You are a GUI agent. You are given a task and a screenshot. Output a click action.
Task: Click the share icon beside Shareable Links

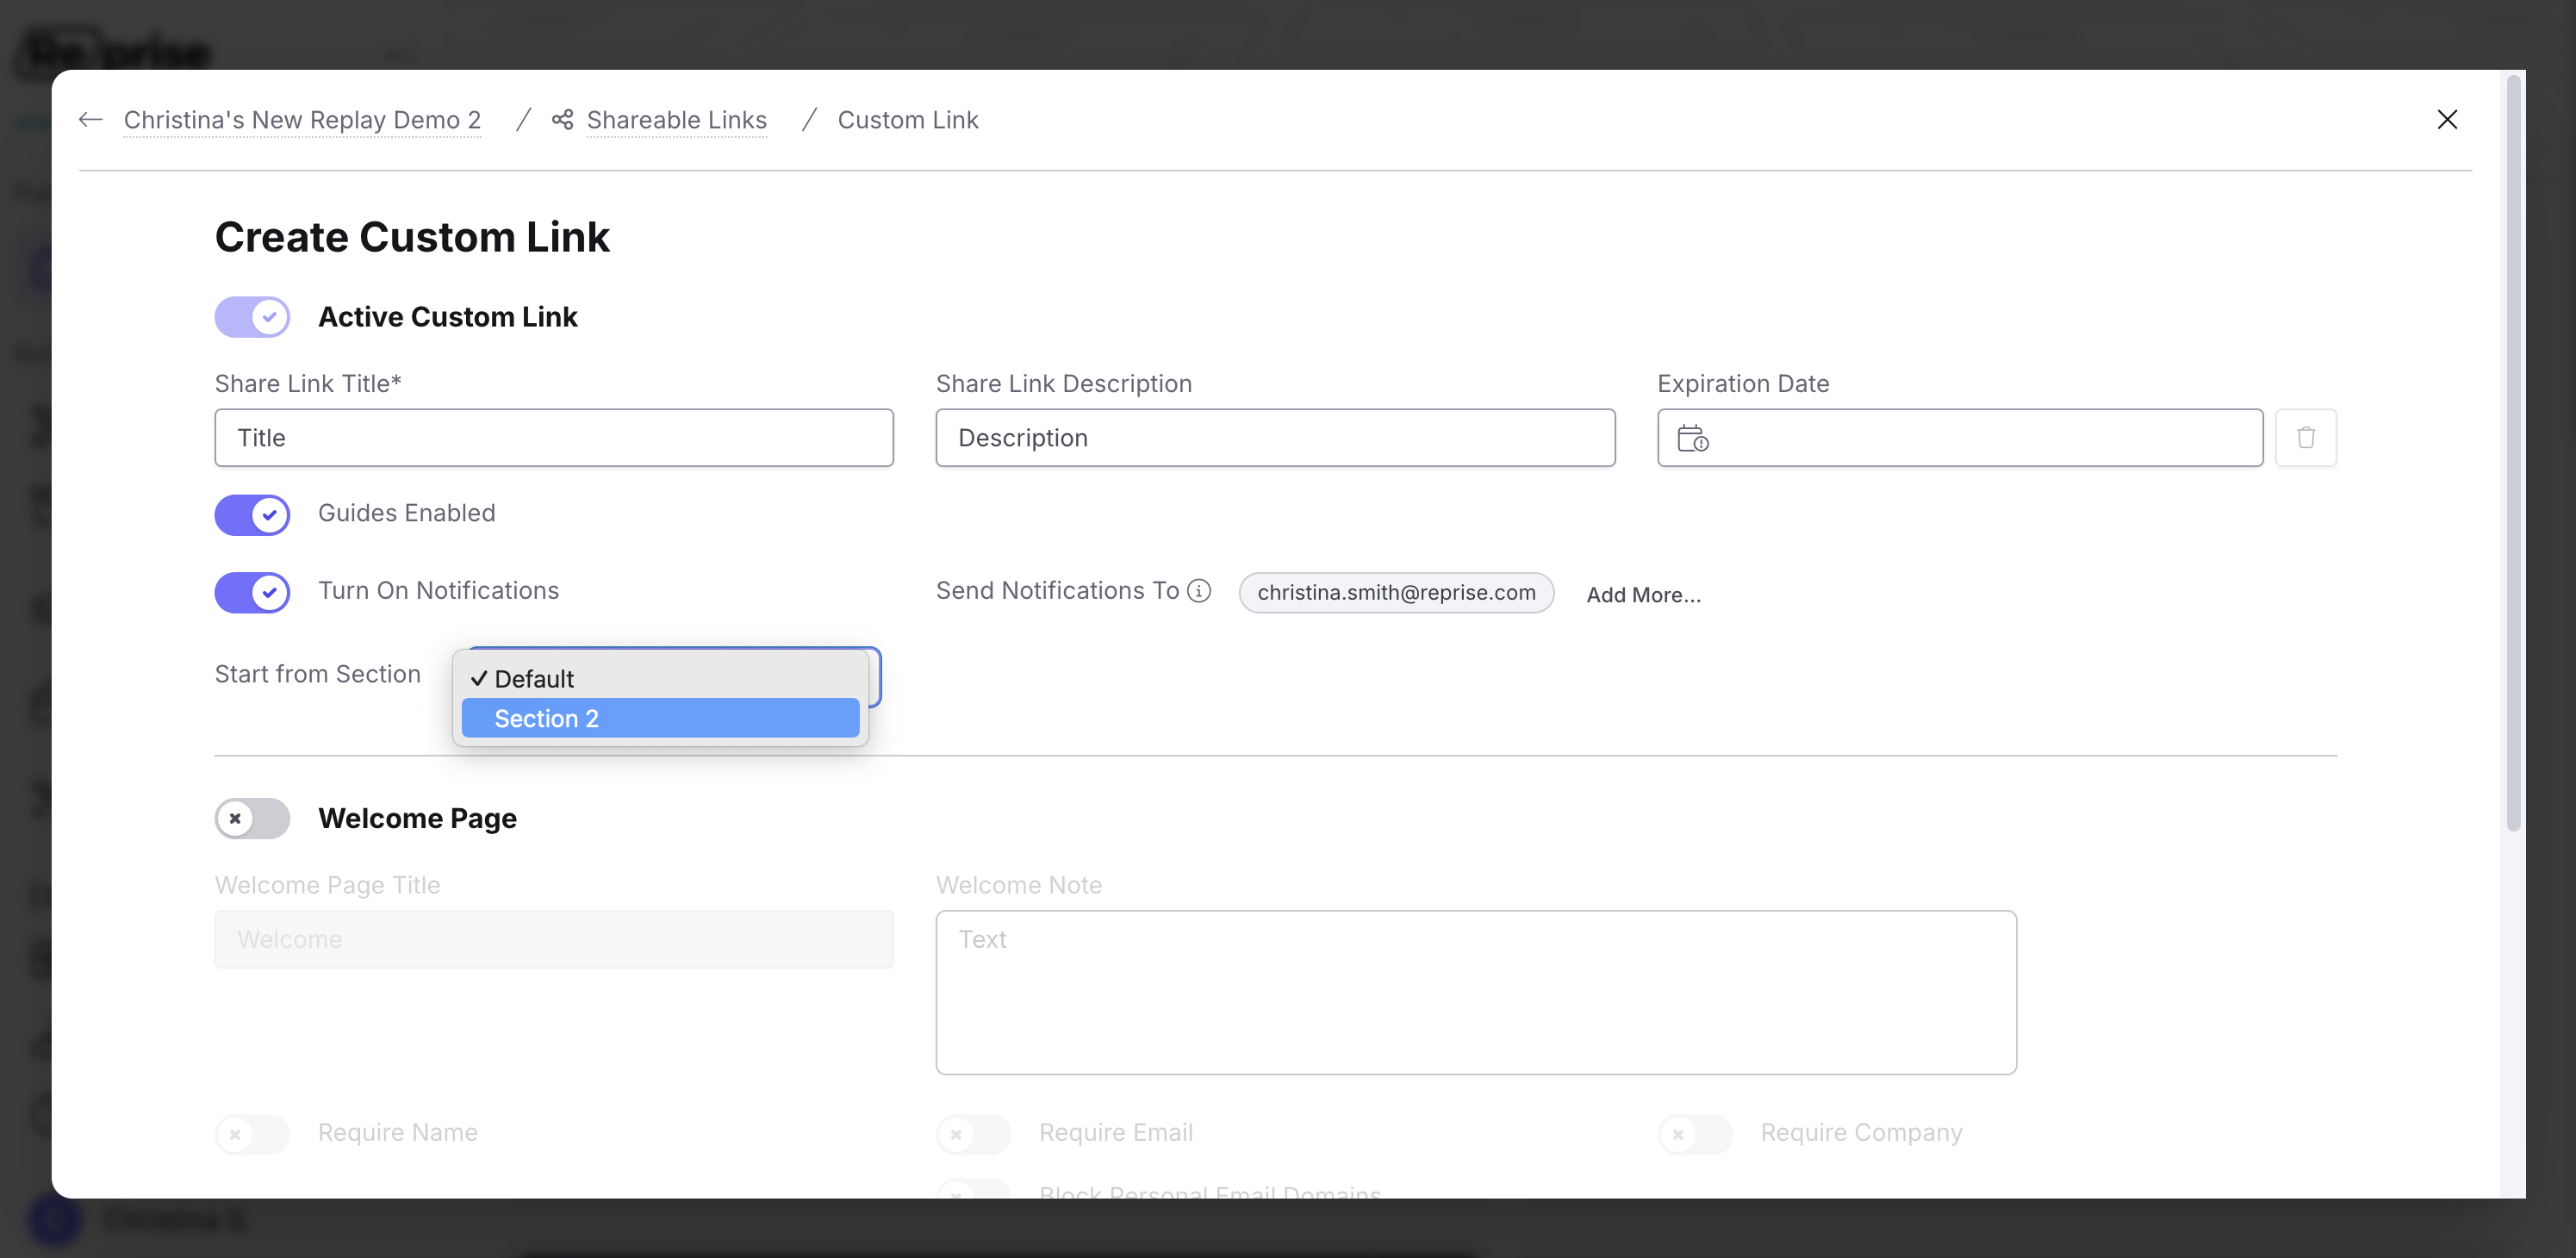click(563, 119)
